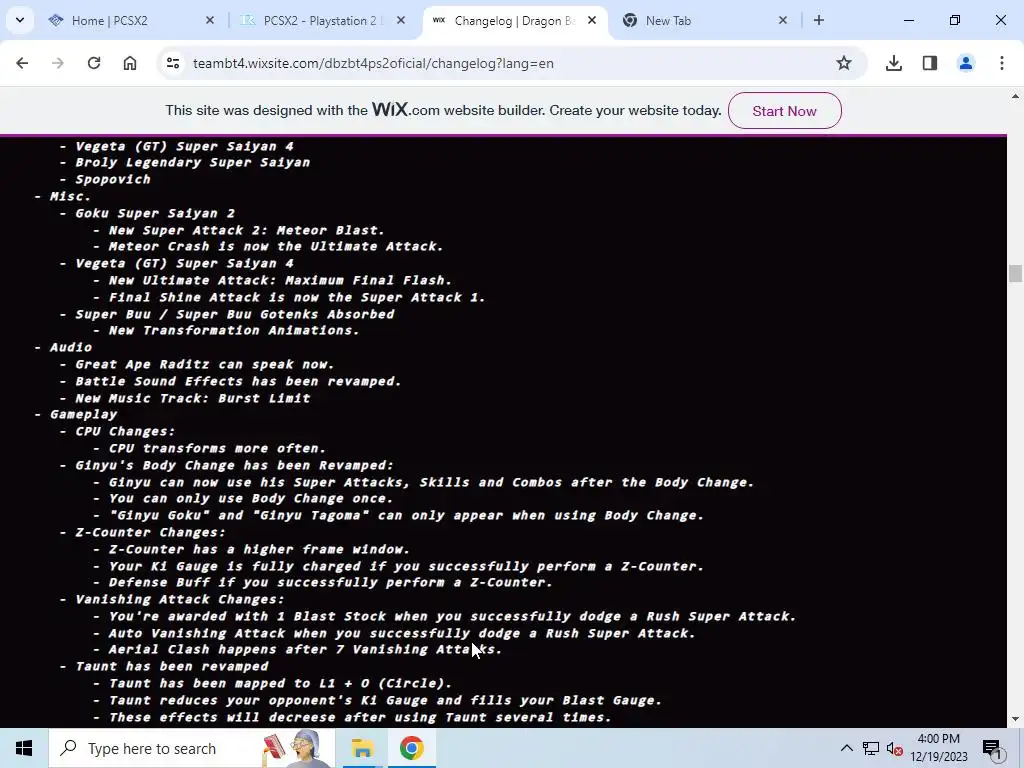Screen dimensions: 1024x768
Task: Go back to the previous page
Action: (22, 63)
